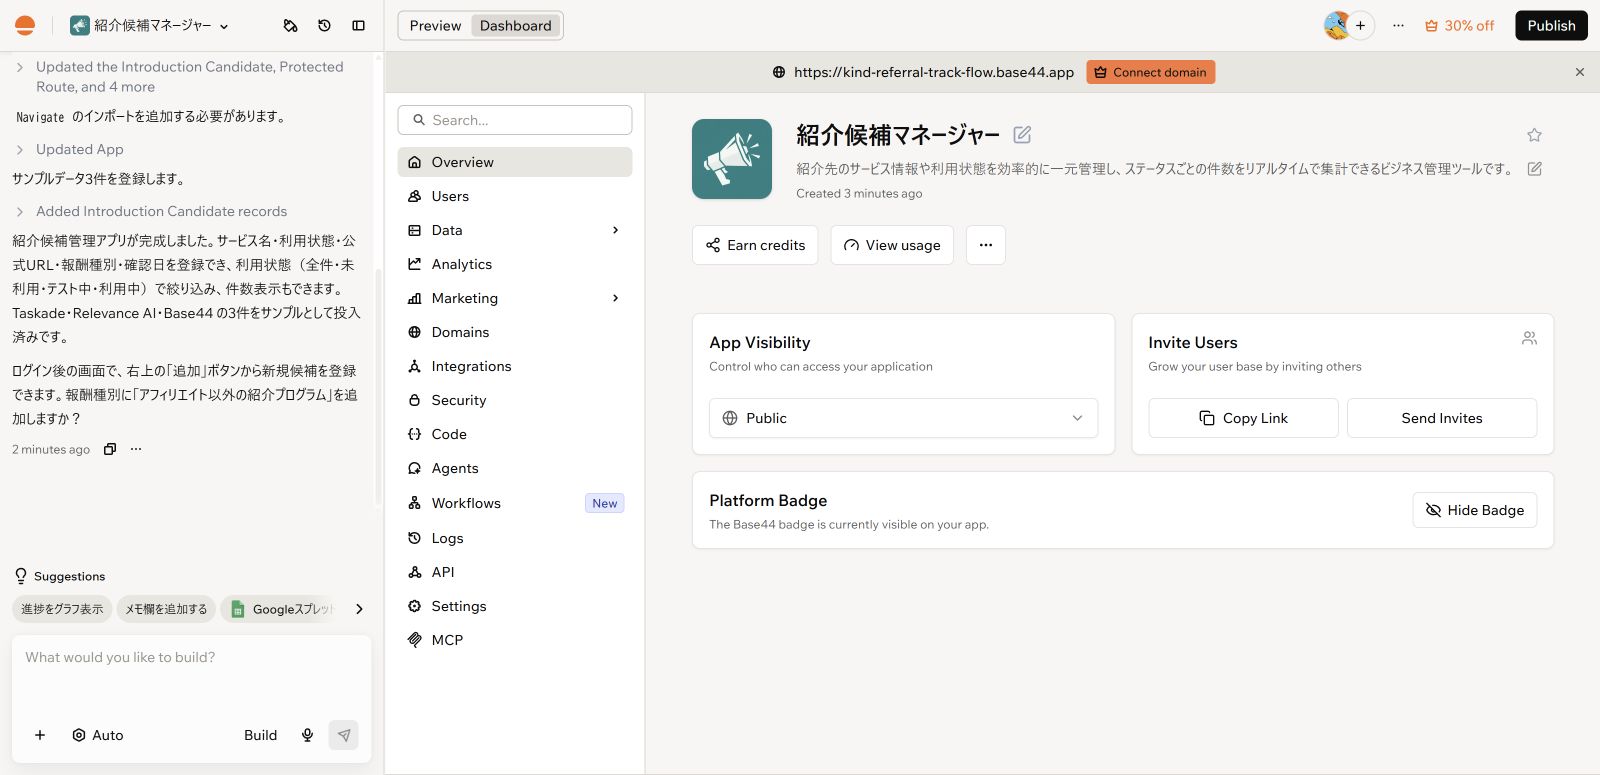This screenshot has height=775, width=1600.
Task: Click Connect domain button
Action: click(x=1150, y=72)
